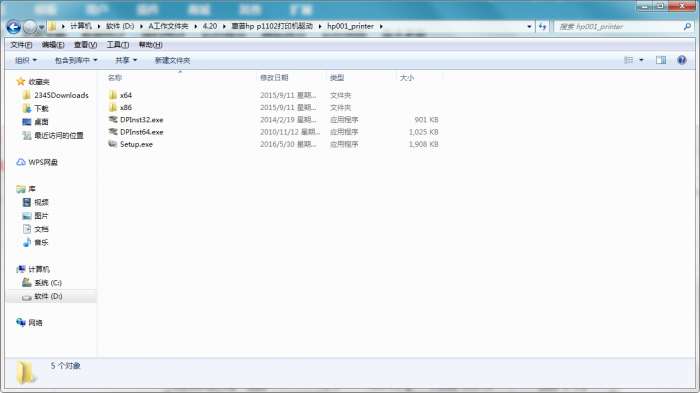Screen dimensions: 700x393
Task: Click the 新建文件夹 button
Action: [x=172, y=60]
